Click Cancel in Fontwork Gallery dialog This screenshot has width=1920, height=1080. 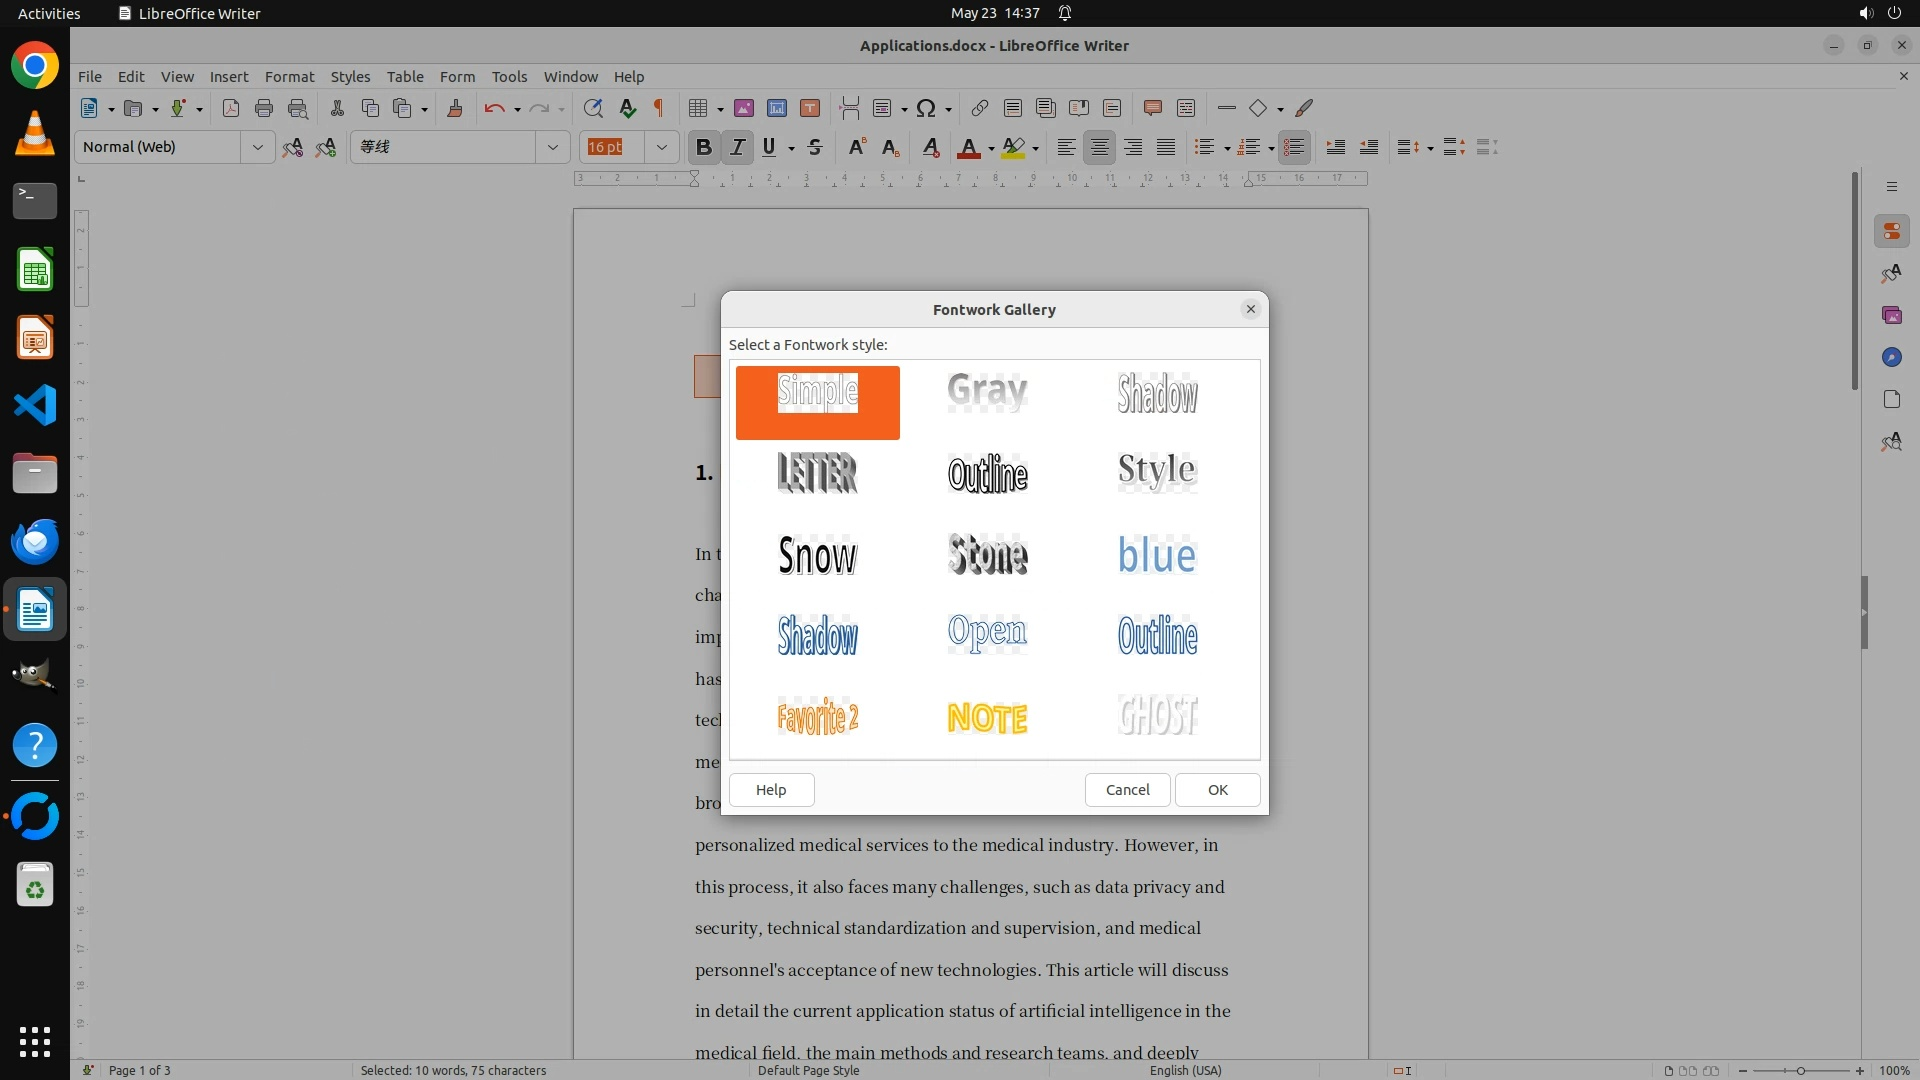click(1127, 789)
